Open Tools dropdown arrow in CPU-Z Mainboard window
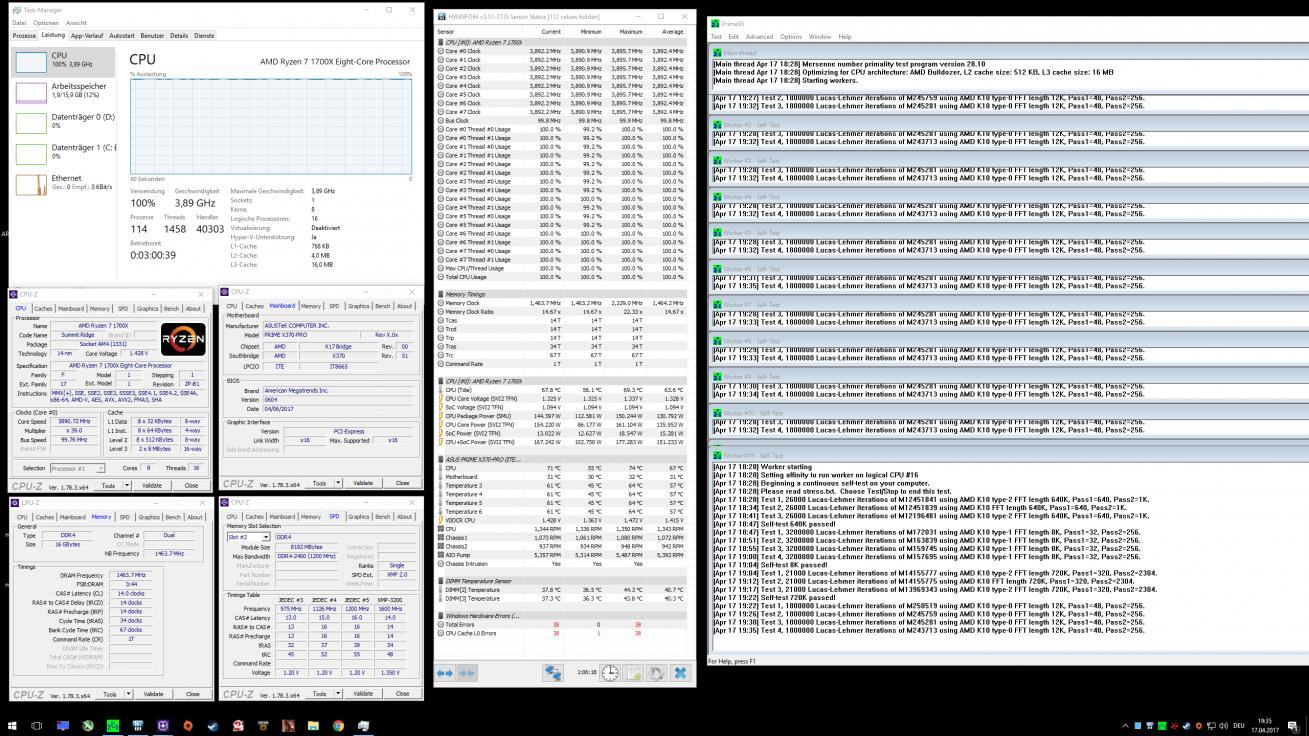Viewport: 1309px width, 736px height. (336, 483)
